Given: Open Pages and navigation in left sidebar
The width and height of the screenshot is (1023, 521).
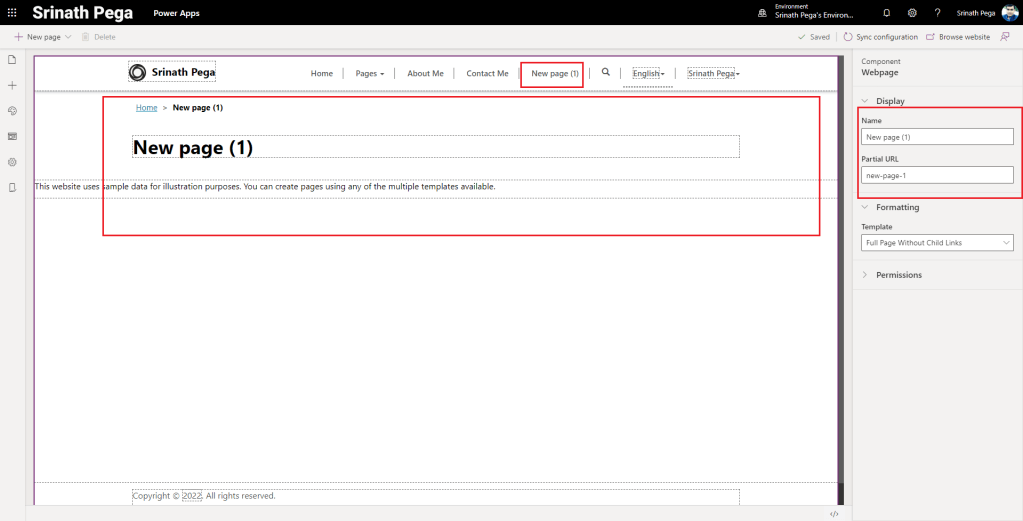Looking at the screenshot, I should 12,60.
